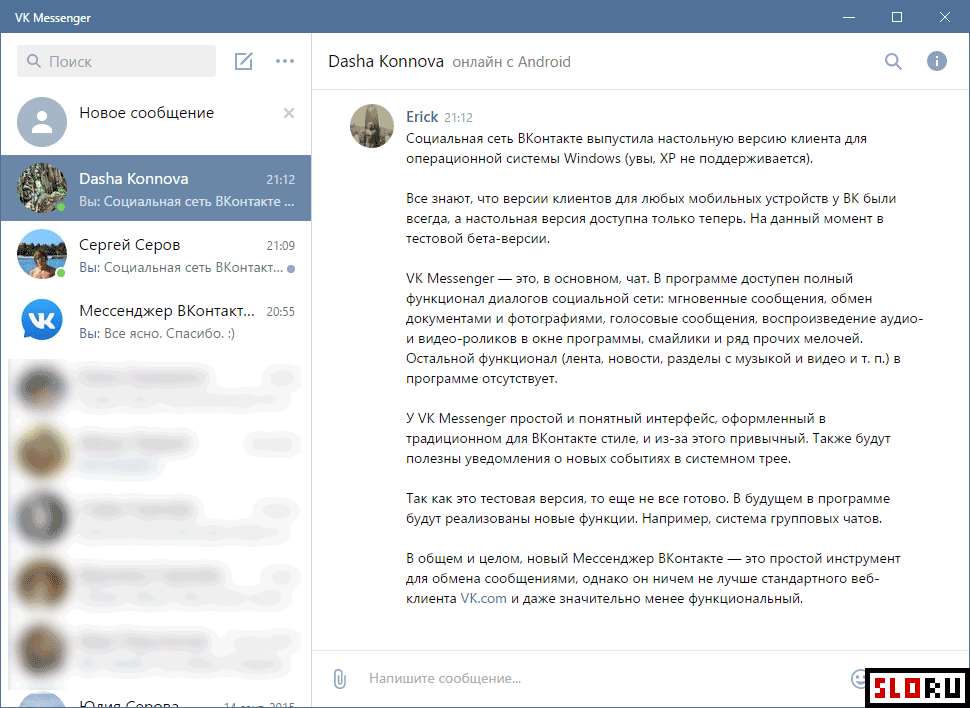This screenshot has height=708, width=970.
Task: Close the Новое сообщение entry
Action: tap(288, 113)
